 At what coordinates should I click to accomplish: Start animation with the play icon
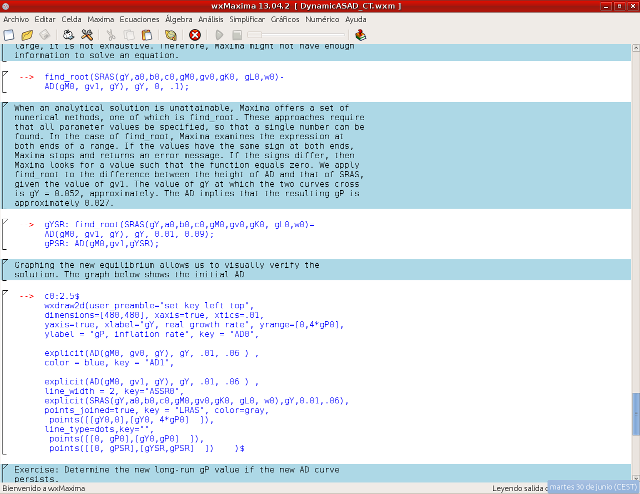point(219,35)
